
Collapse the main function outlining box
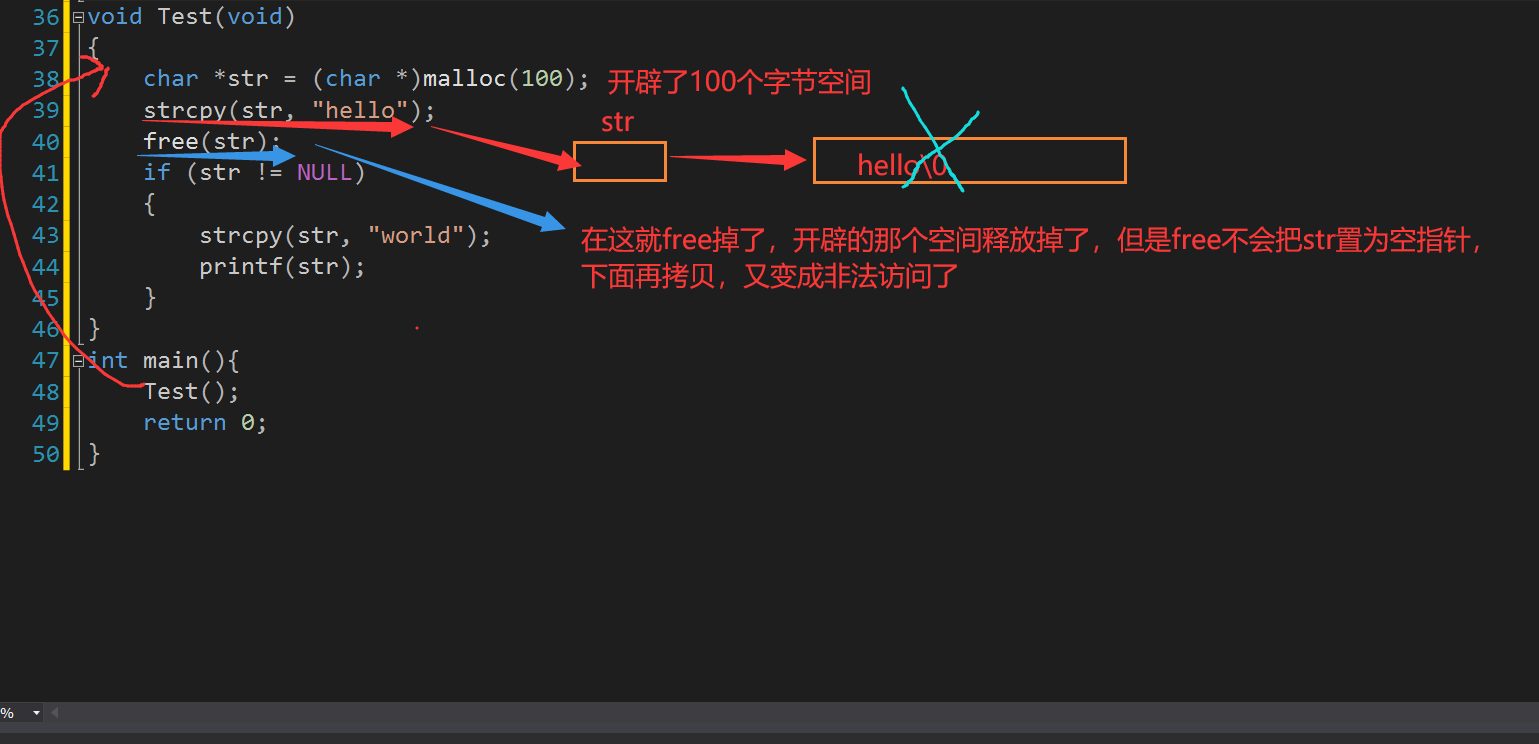pos(78,360)
